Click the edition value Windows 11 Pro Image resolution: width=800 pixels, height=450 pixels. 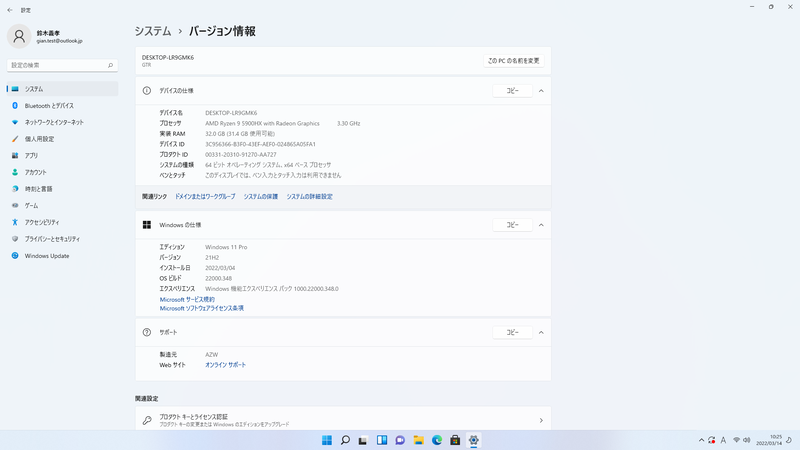(226, 247)
